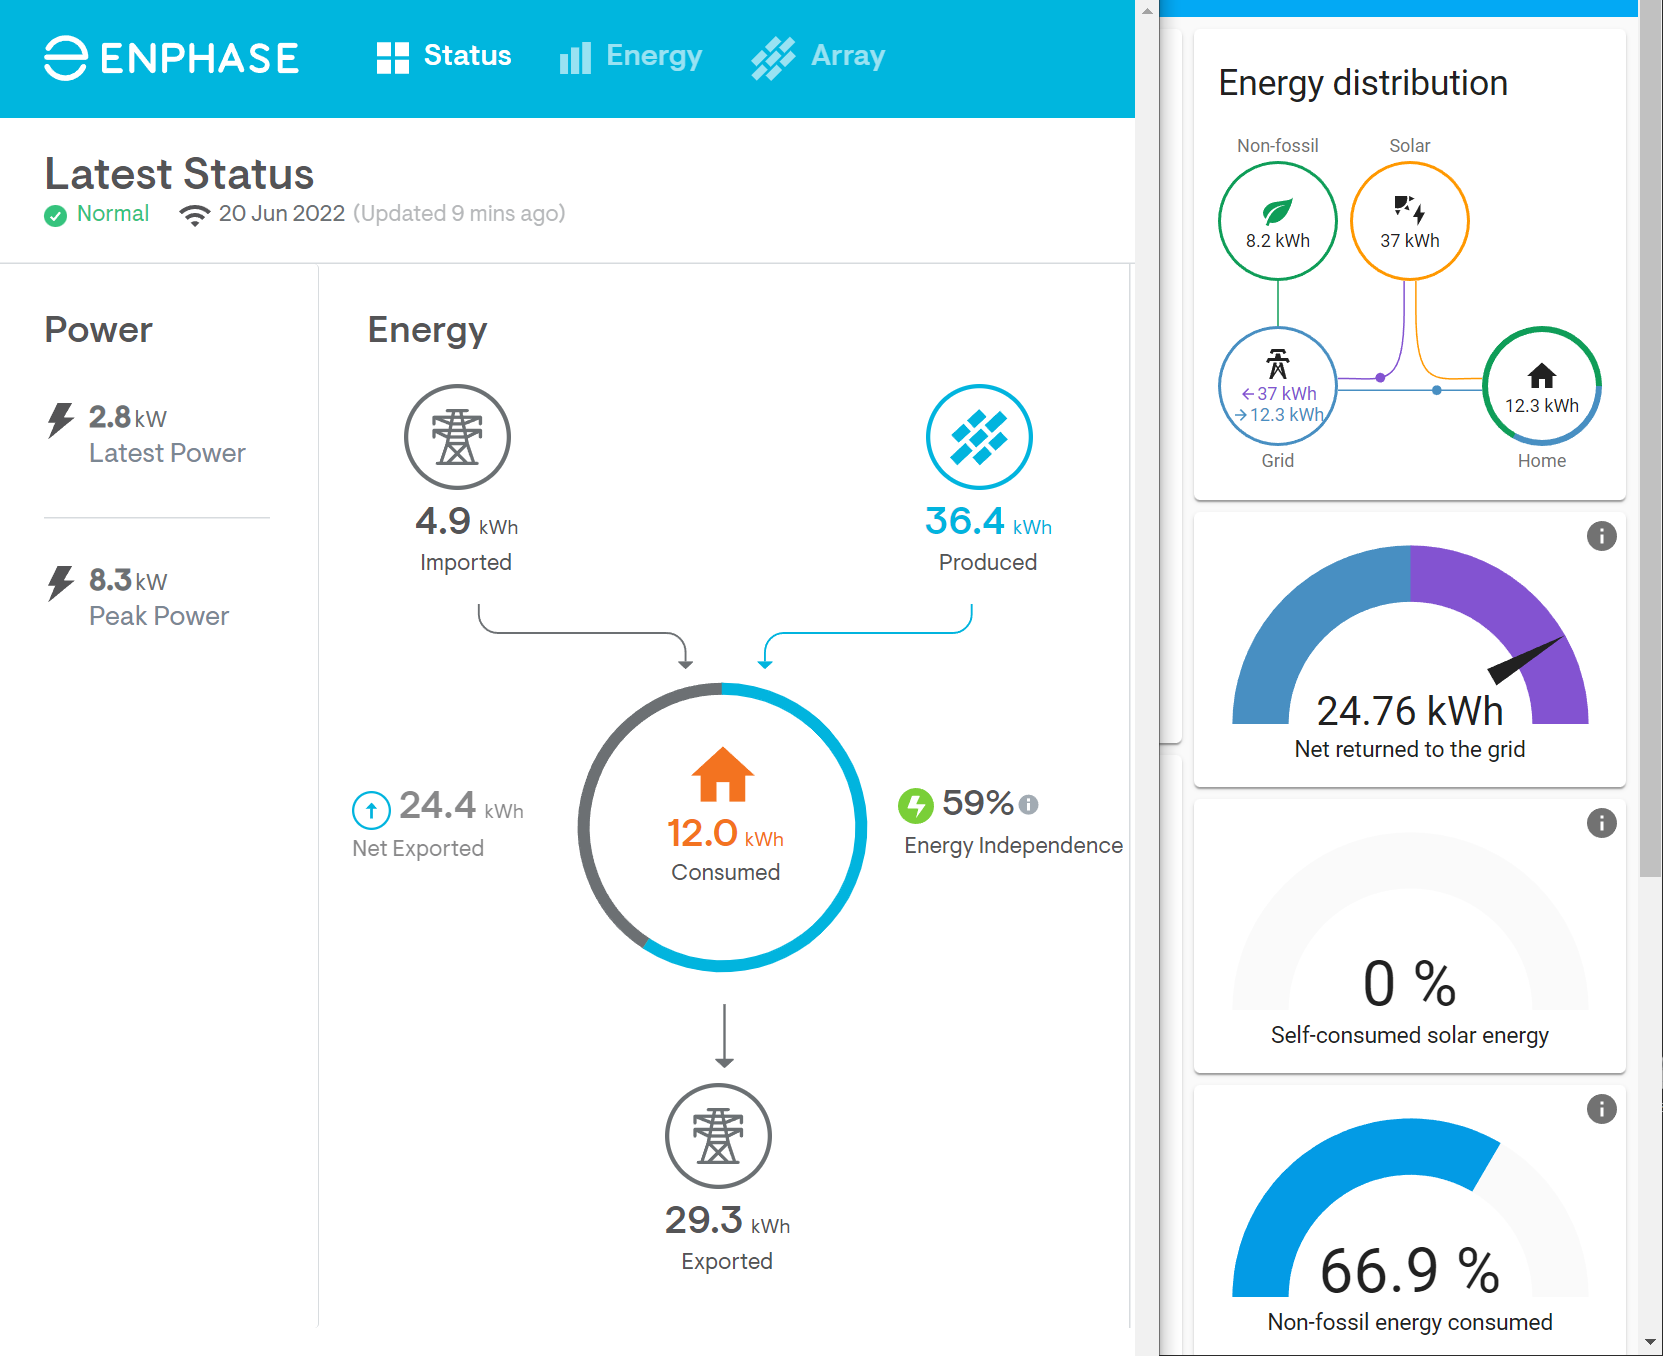The image size is (1663, 1356).
Task: Expand info on Net returned to the grid
Action: [1601, 537]
